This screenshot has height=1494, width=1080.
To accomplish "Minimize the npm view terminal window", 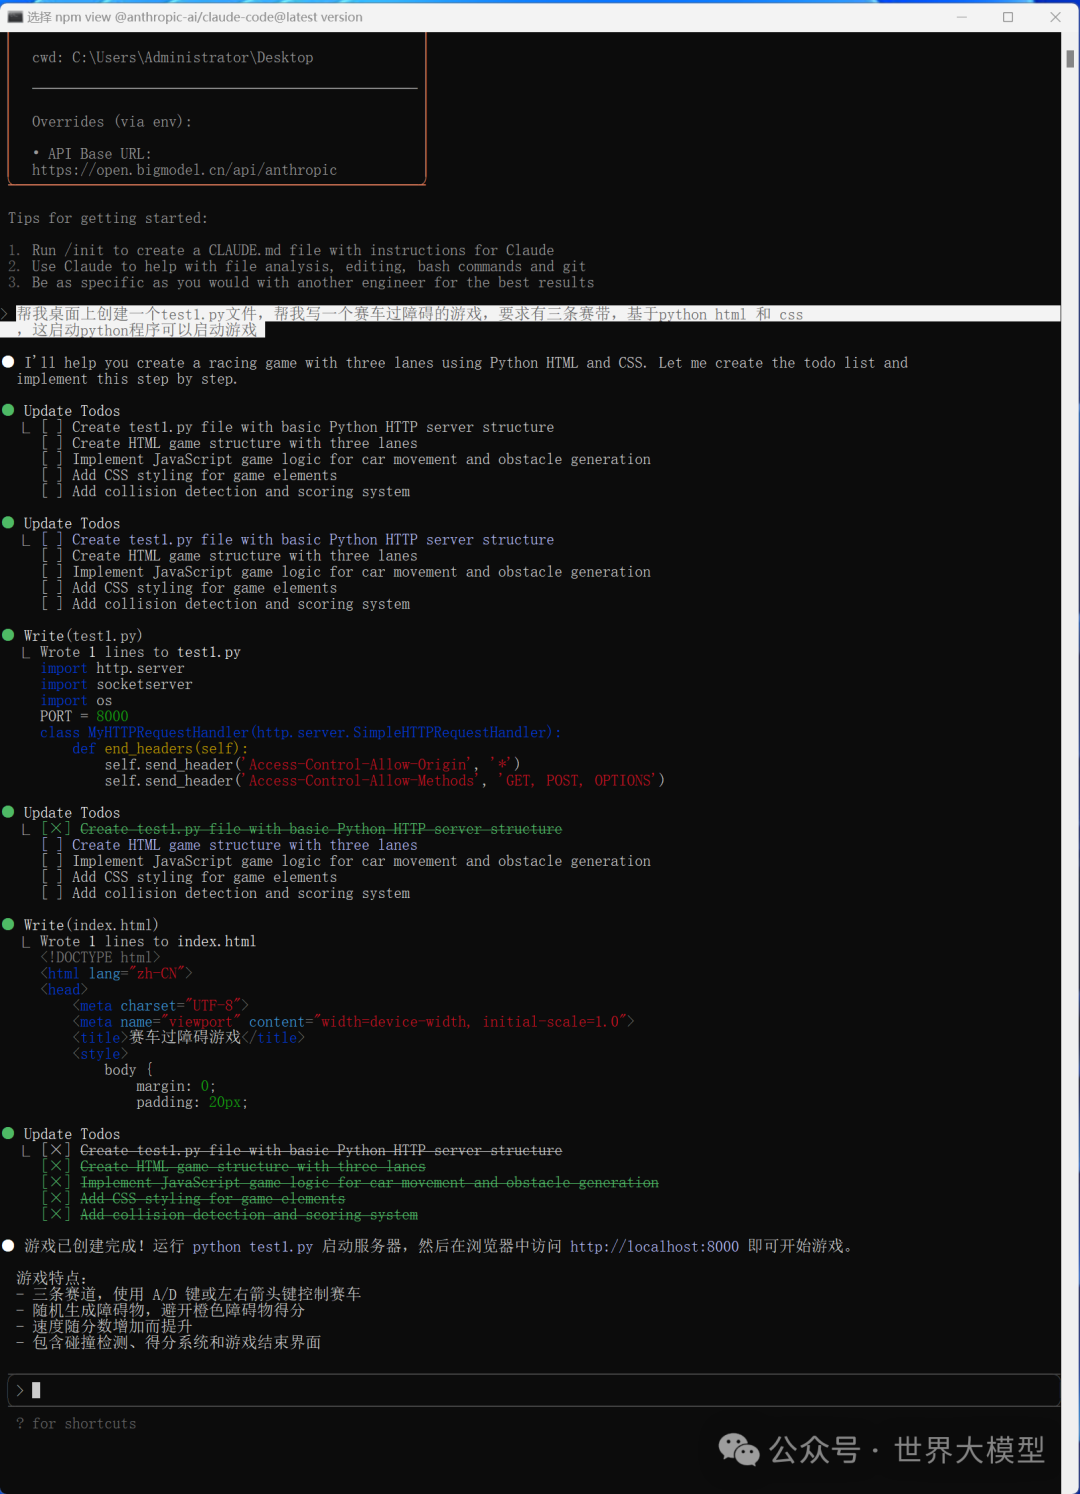I will pos(962,17).
